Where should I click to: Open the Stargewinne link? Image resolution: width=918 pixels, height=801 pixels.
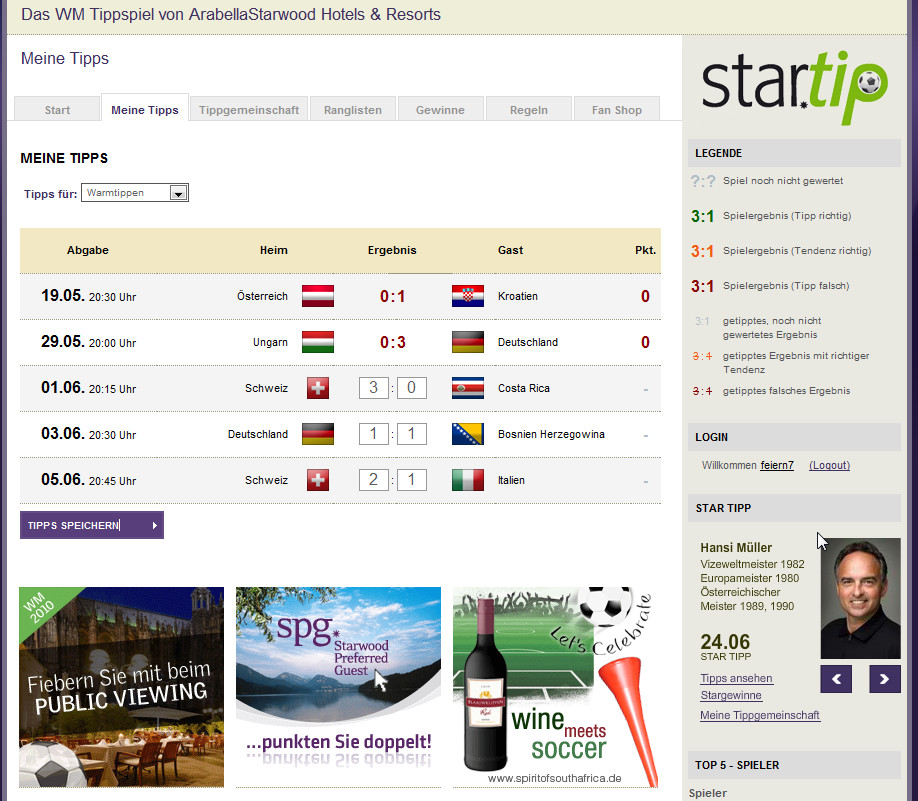[731, 696]
